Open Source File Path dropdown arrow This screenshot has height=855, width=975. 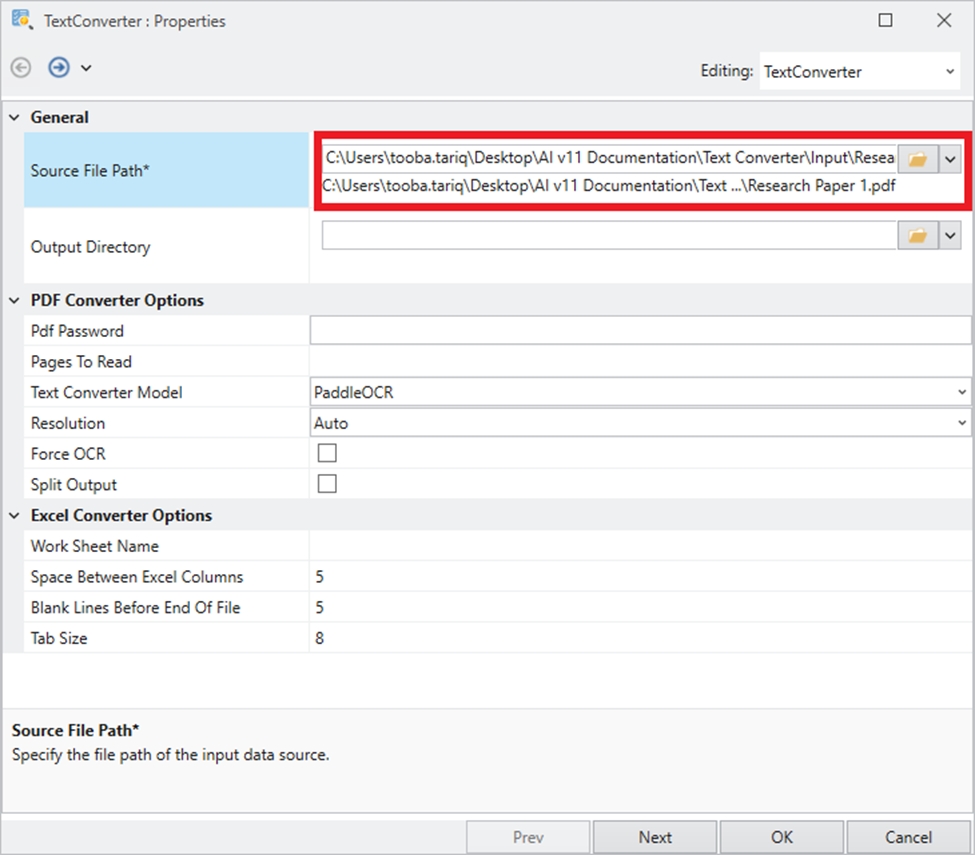point(950,159)
